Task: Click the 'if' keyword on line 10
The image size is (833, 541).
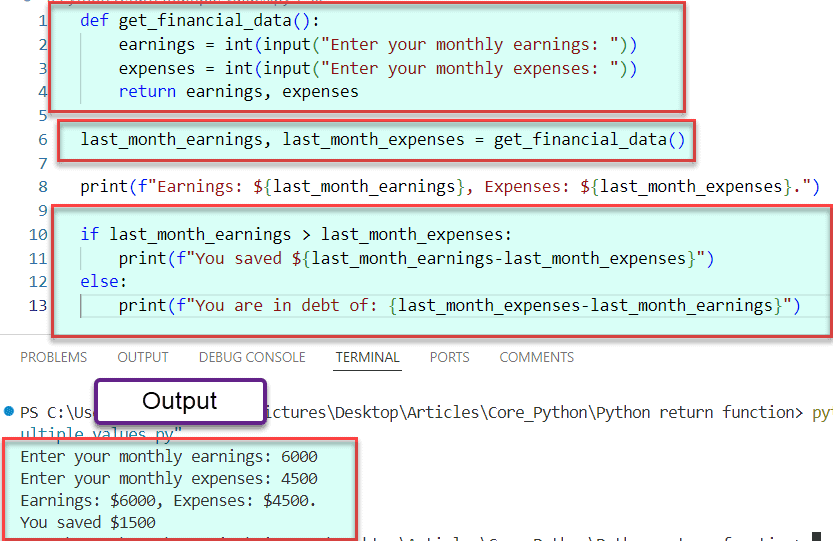Action: coord(89,234)
